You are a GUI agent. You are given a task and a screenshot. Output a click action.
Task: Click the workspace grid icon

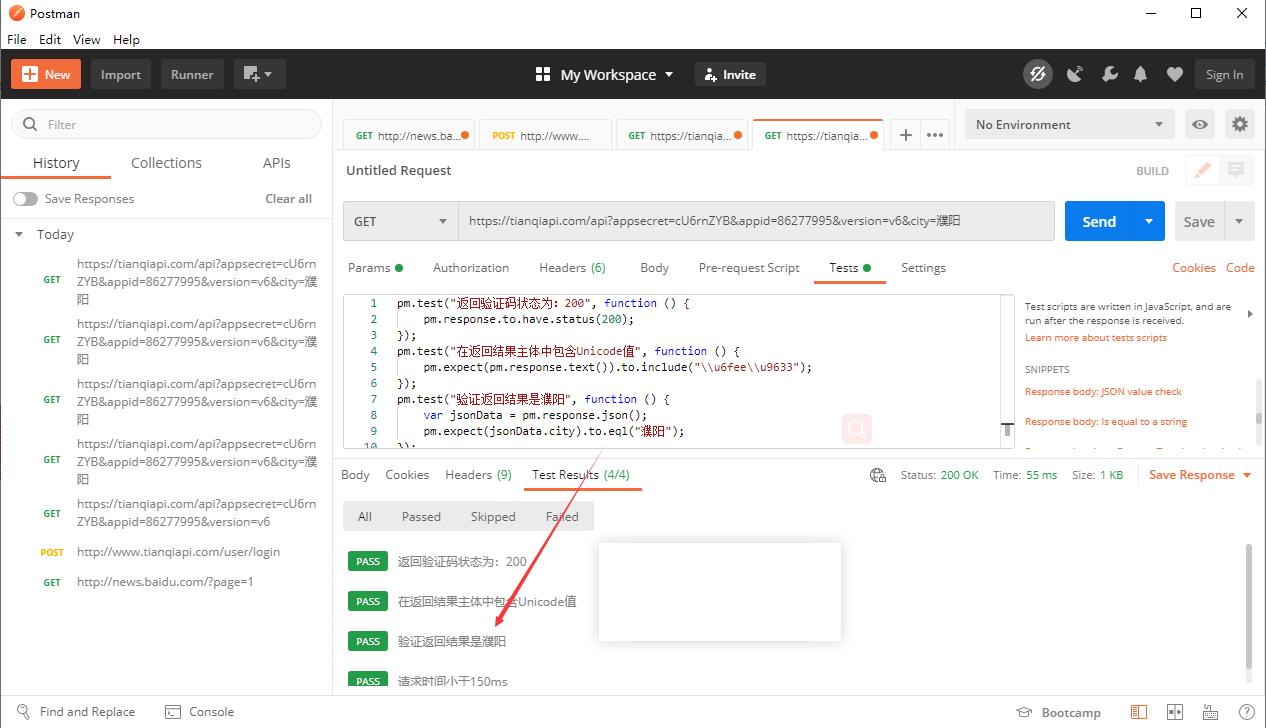543,74
